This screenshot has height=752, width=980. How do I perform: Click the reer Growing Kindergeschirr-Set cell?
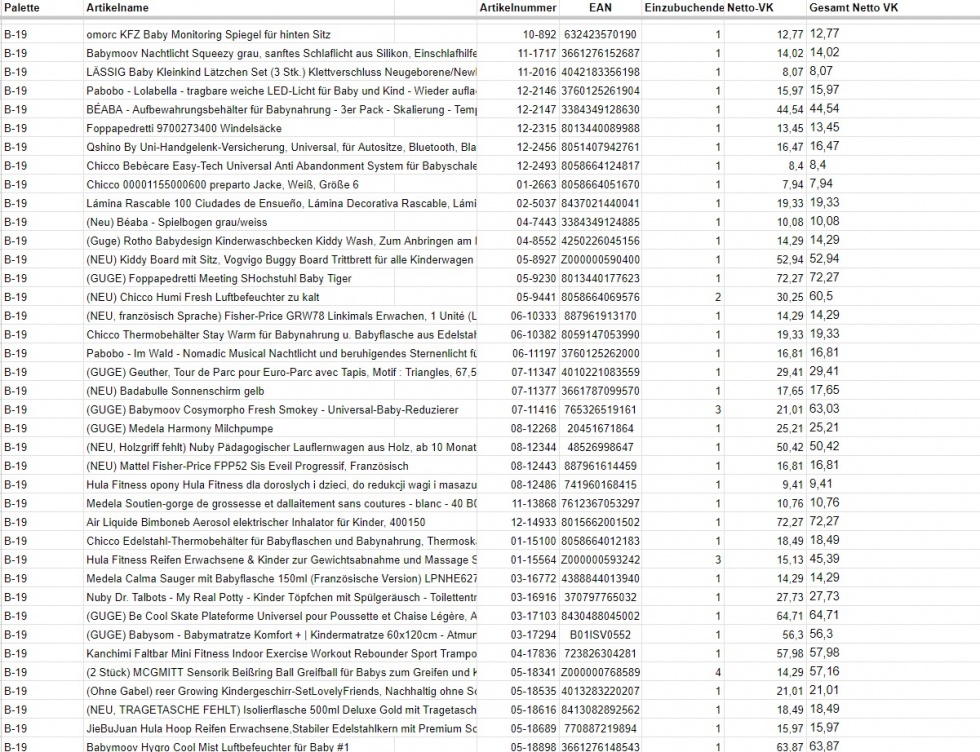(281, 691)
